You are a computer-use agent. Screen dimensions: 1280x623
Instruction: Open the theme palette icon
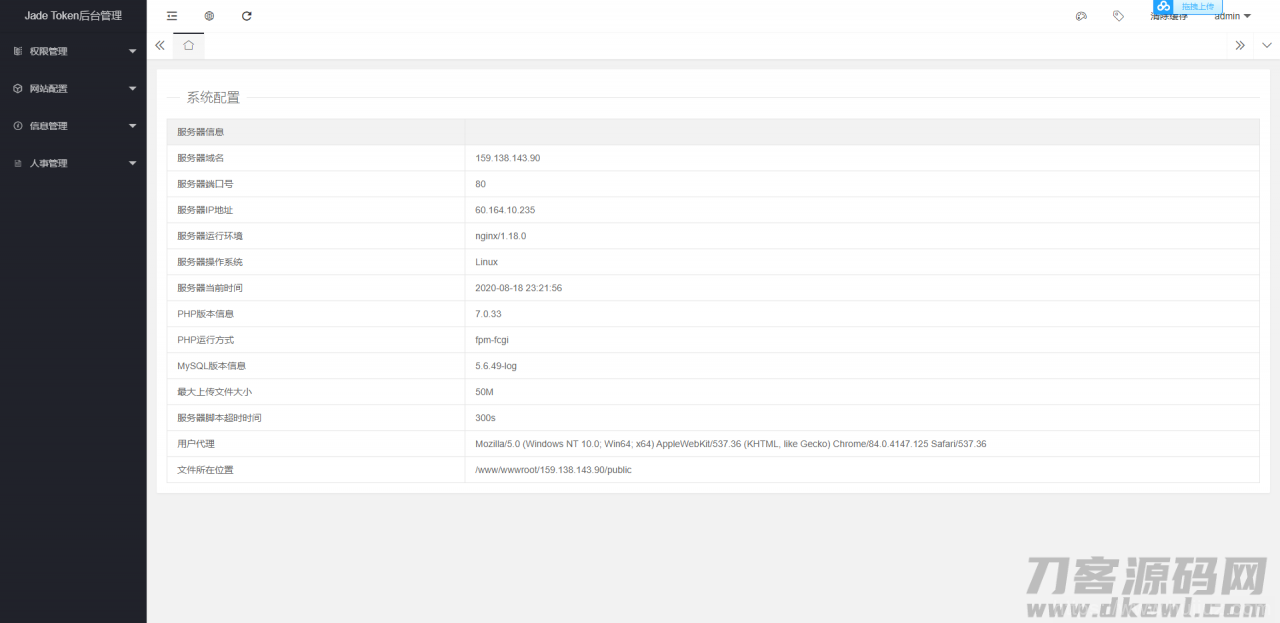click(1081, 16)
